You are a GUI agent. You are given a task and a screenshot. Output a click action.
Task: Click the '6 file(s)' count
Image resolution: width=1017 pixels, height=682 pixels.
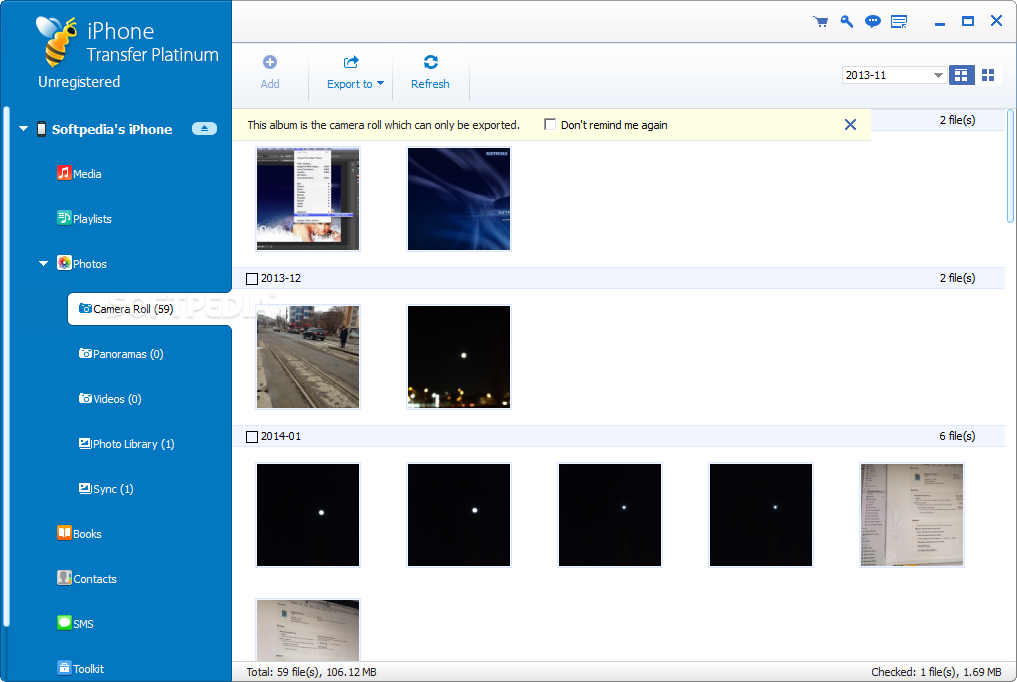point(957,436)
